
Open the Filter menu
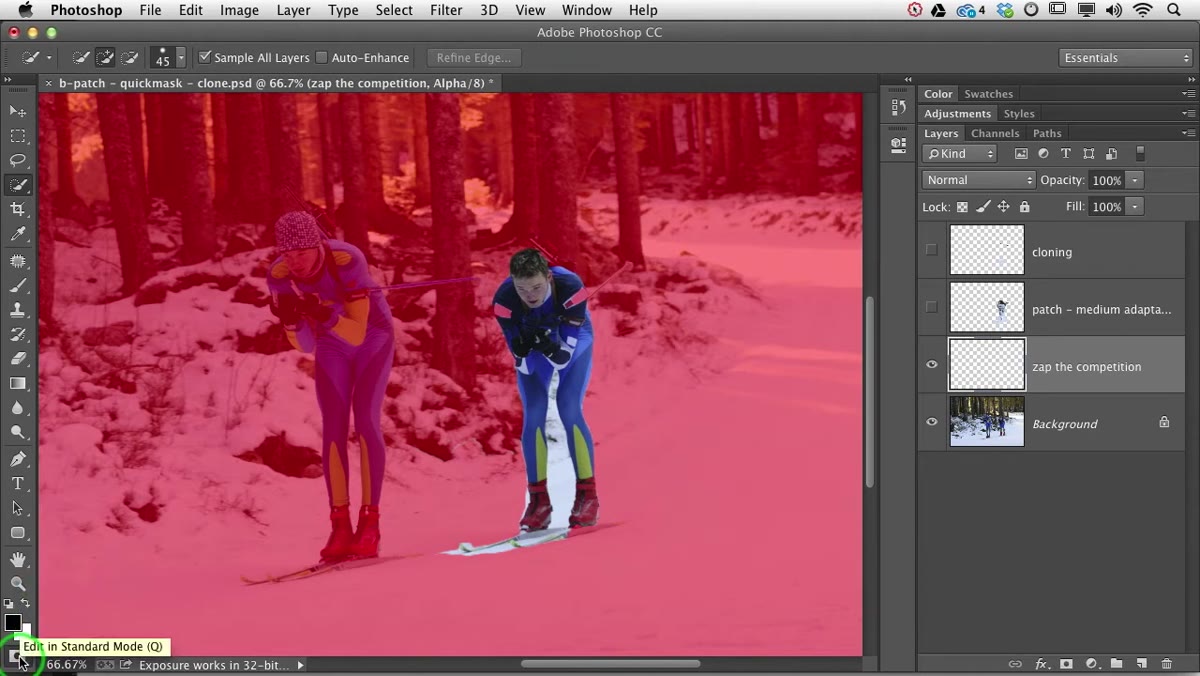click(x=446, y=10)
